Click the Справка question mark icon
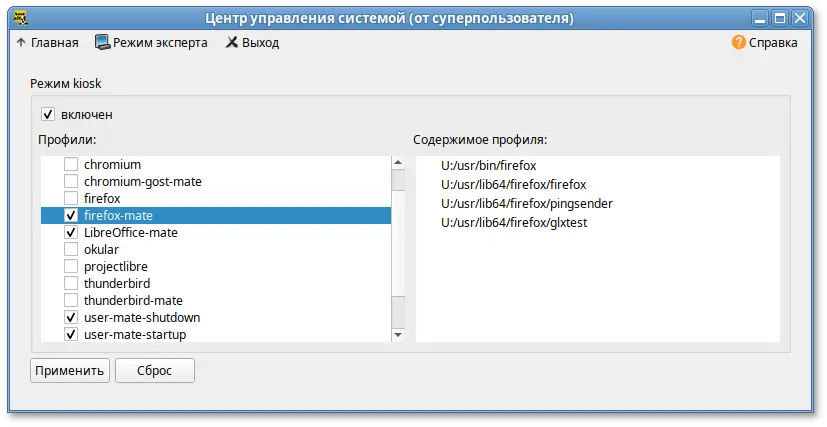Viewport: 827px width, 427px height. point(738,42)
